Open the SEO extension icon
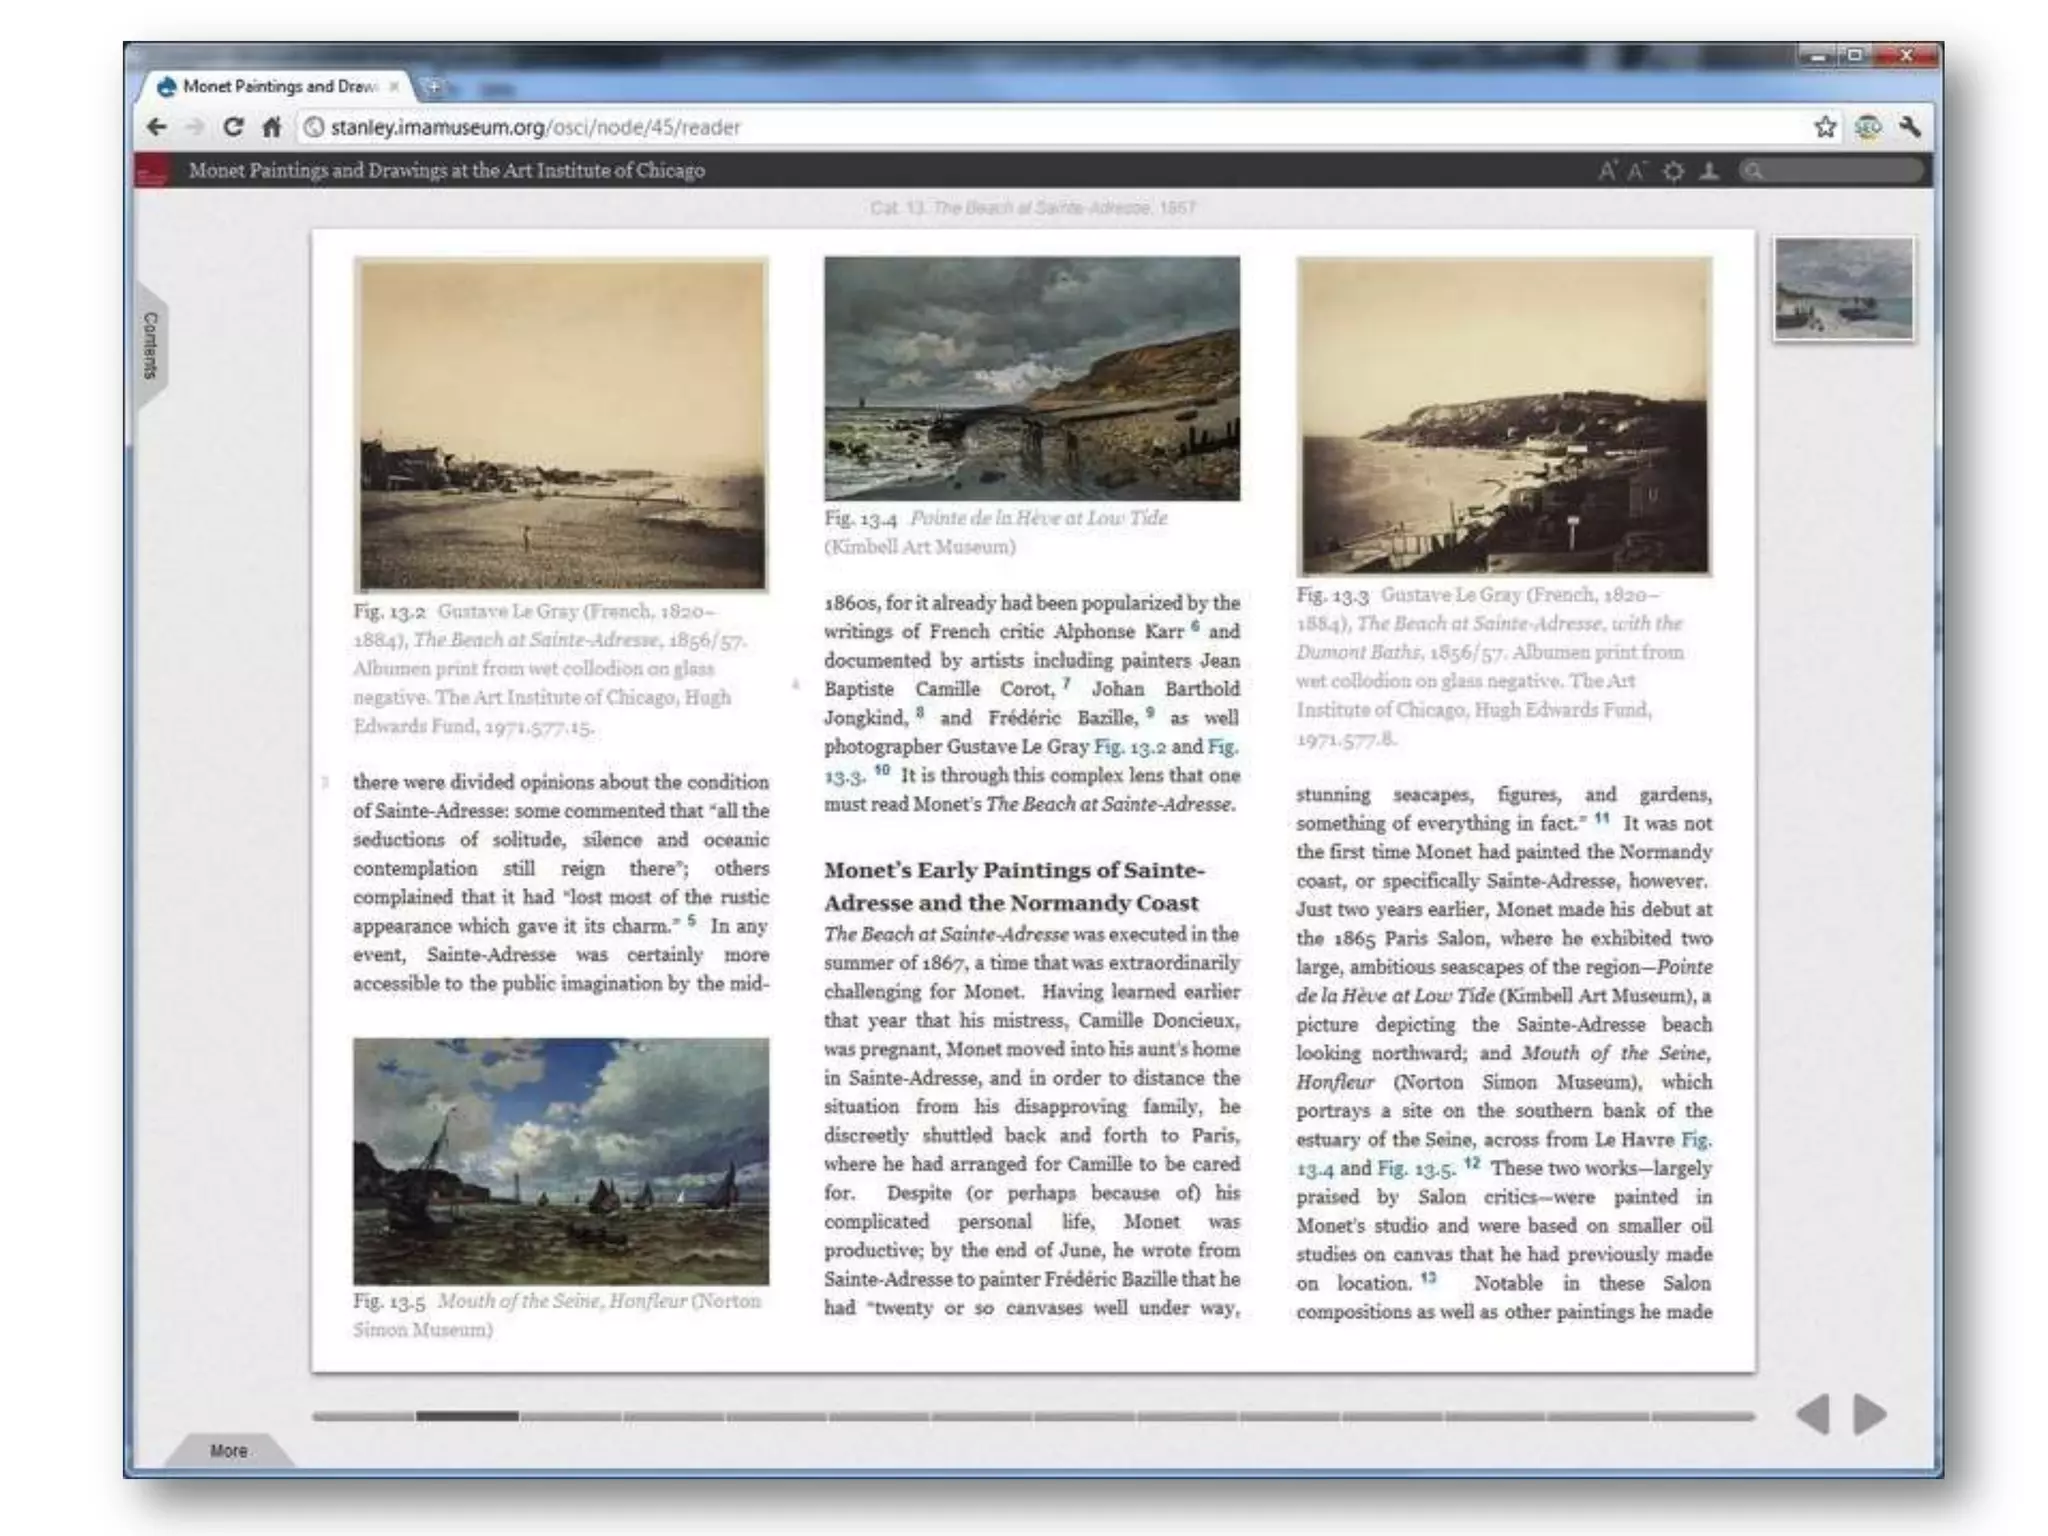The image size is (2048, 1536). (x=1867, y=127)
